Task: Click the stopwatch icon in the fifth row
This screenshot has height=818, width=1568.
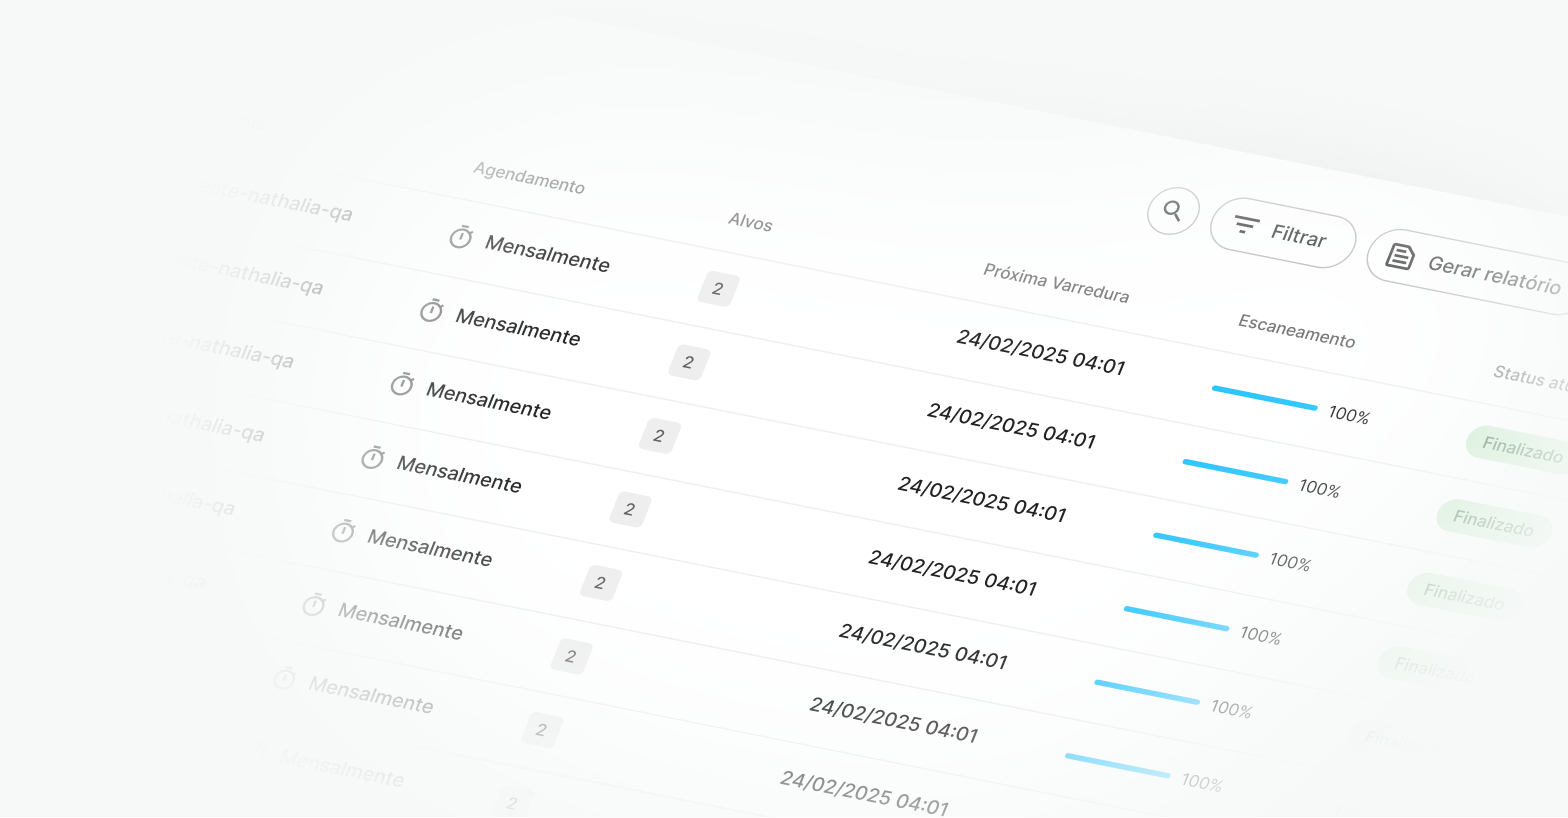Action: click(343, 531)
